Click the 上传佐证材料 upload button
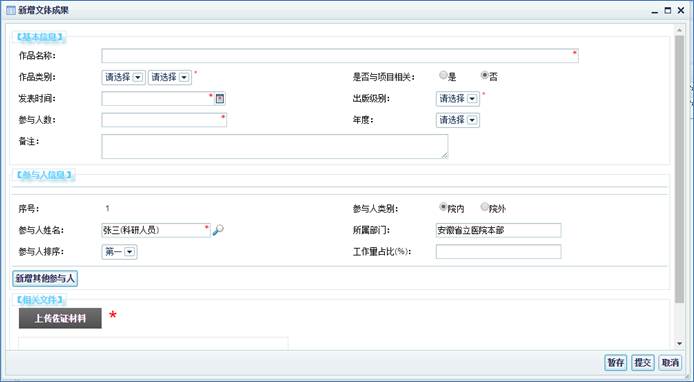 [x=60, y=318]
